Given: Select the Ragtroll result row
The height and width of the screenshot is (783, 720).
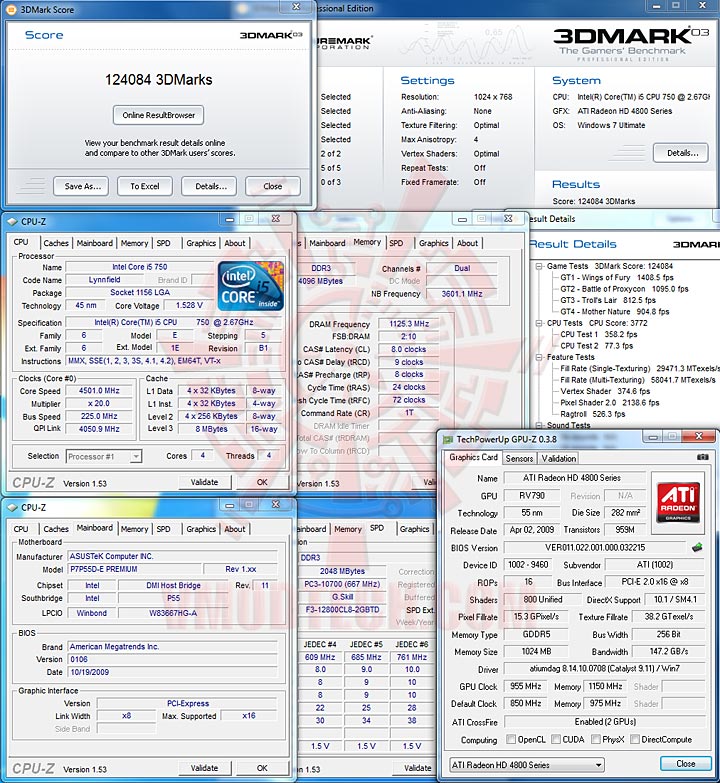Looking at the screenshot, I should tap(593, 414).
